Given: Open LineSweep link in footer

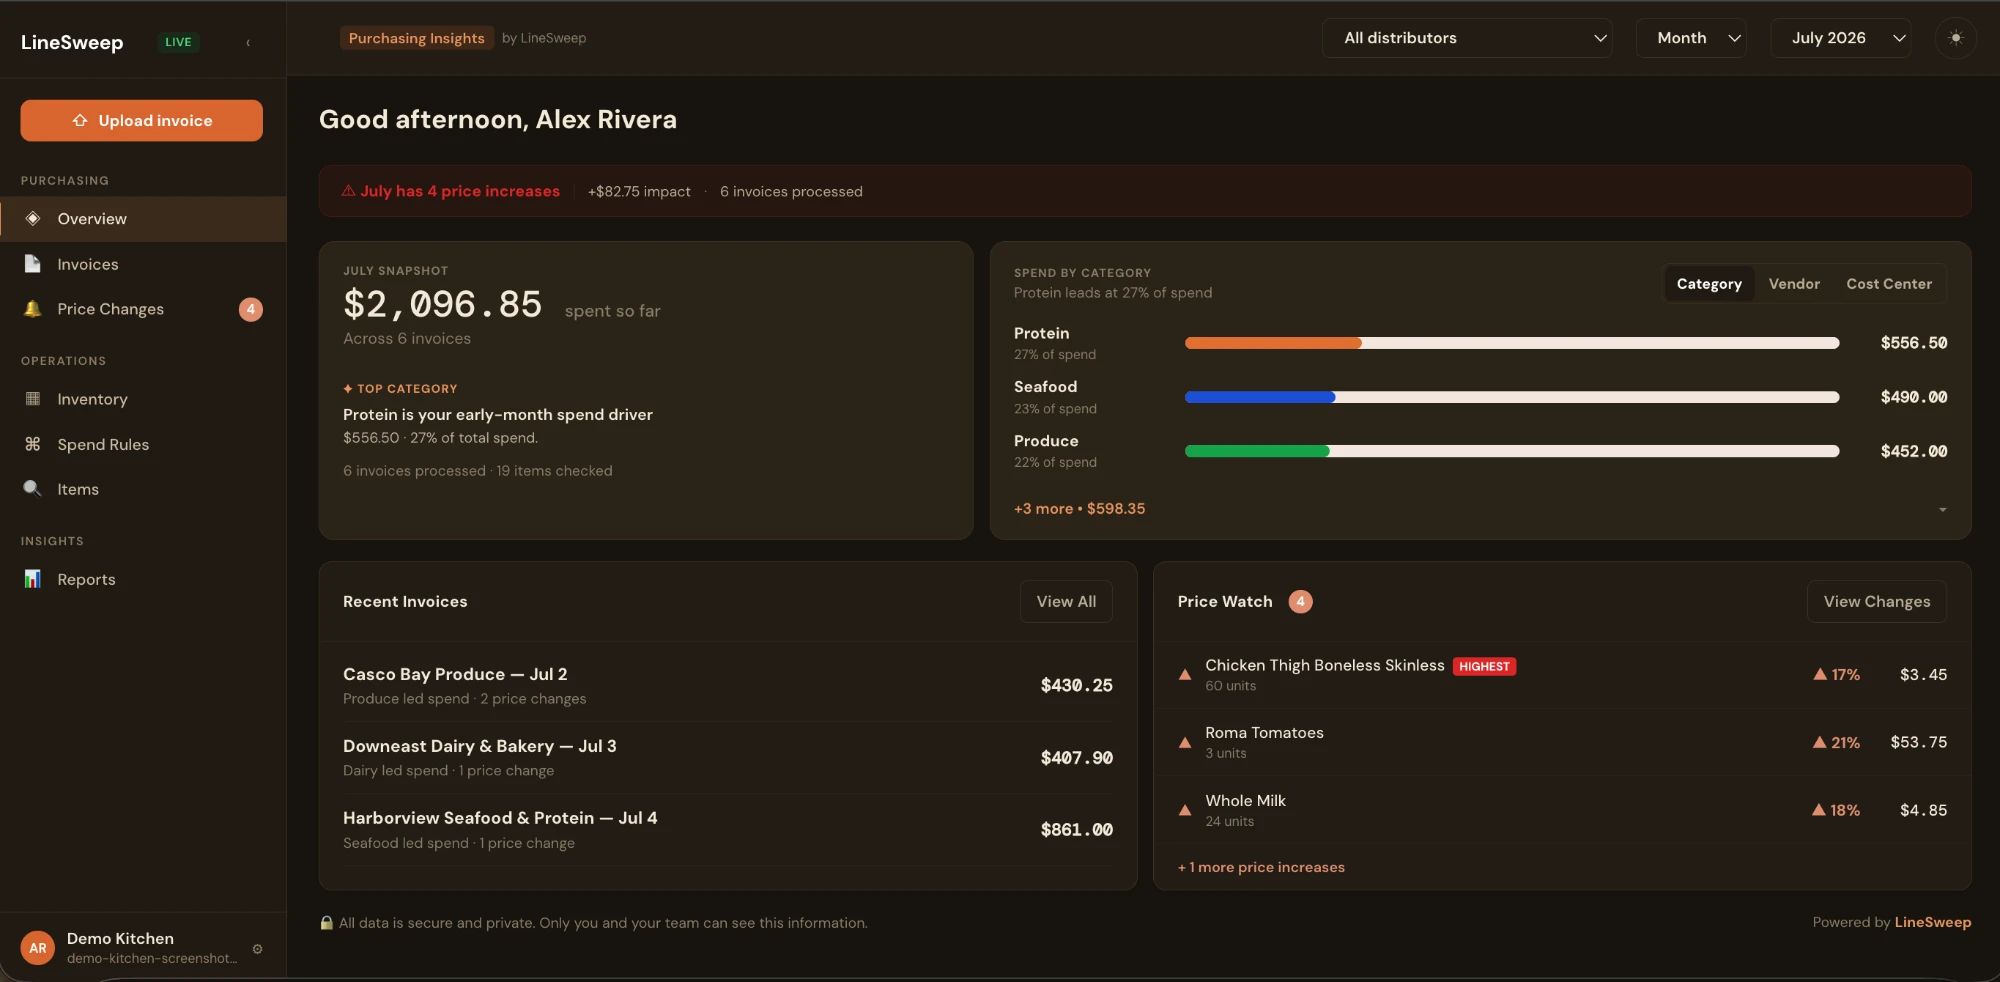Looking at the screenshot, I should pyautogui.click(x=1933, y=922).
